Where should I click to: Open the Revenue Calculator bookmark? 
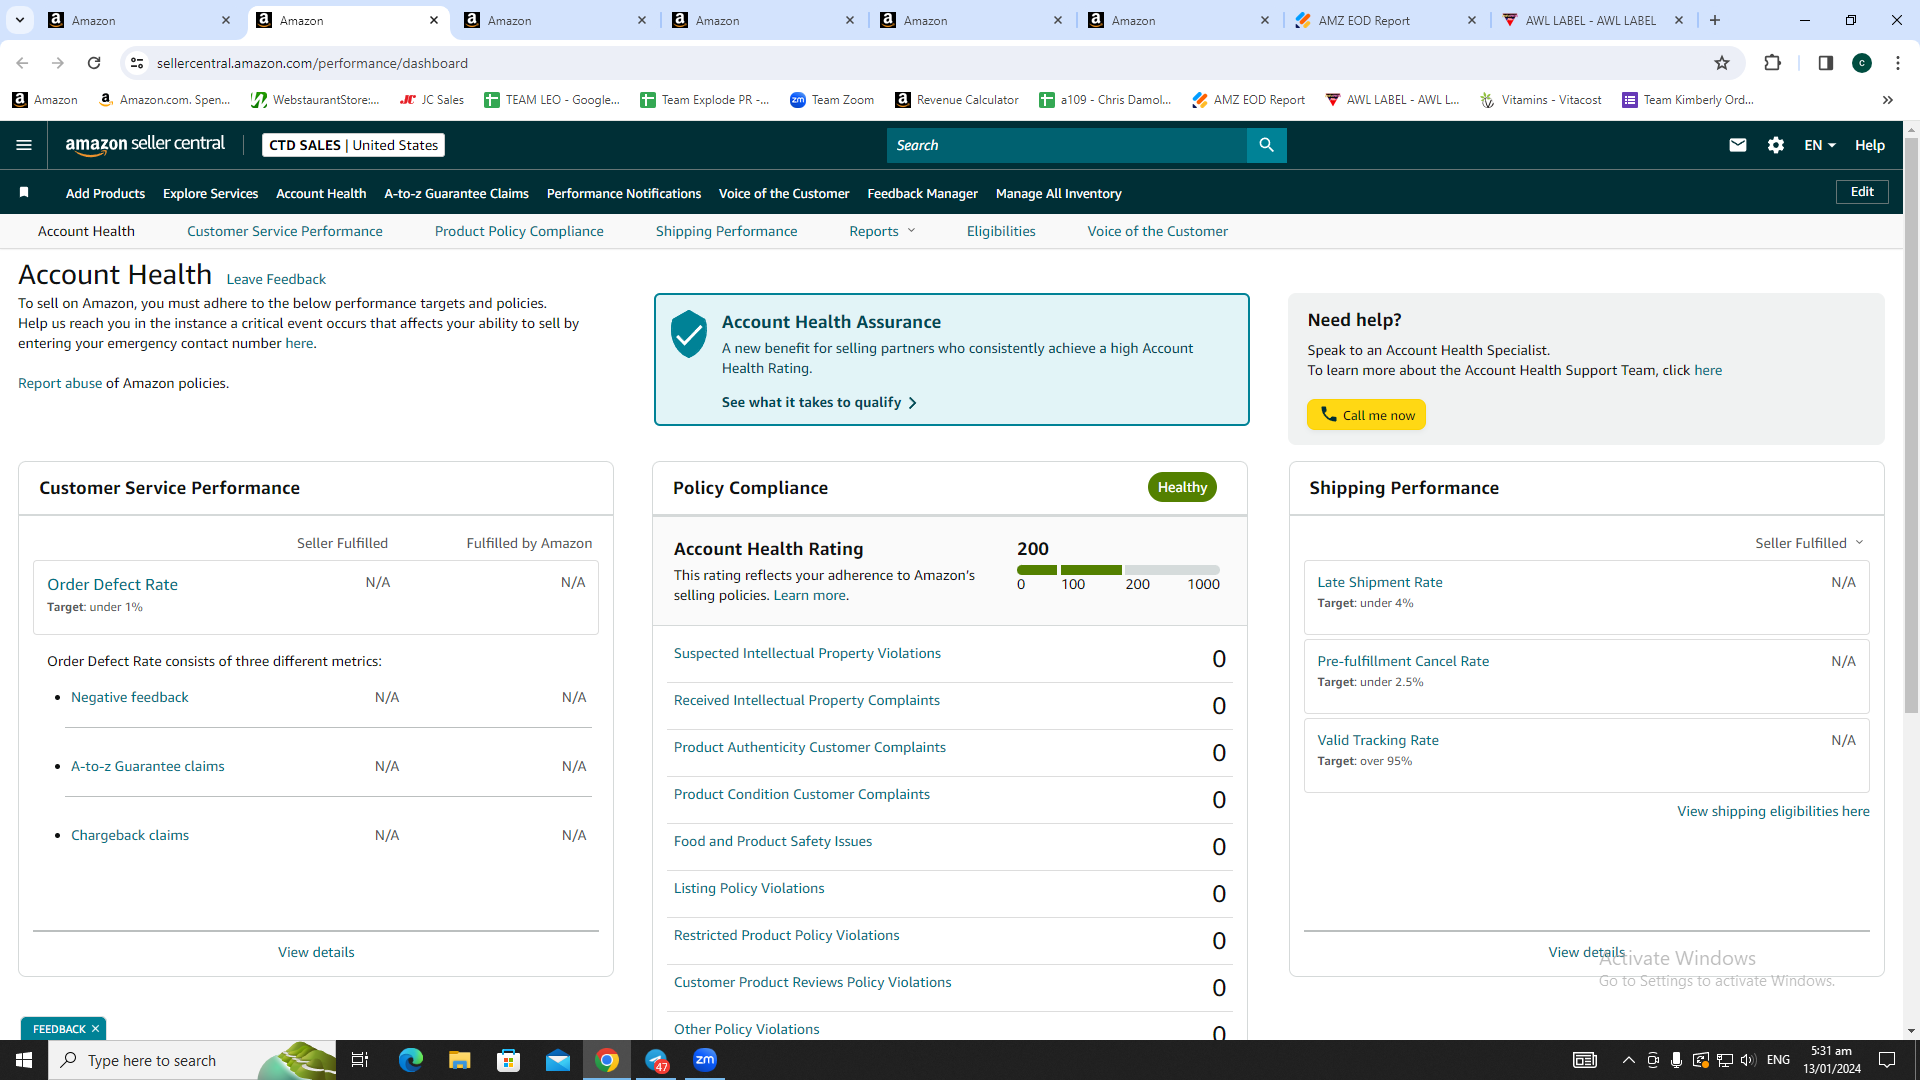[957, 100]
